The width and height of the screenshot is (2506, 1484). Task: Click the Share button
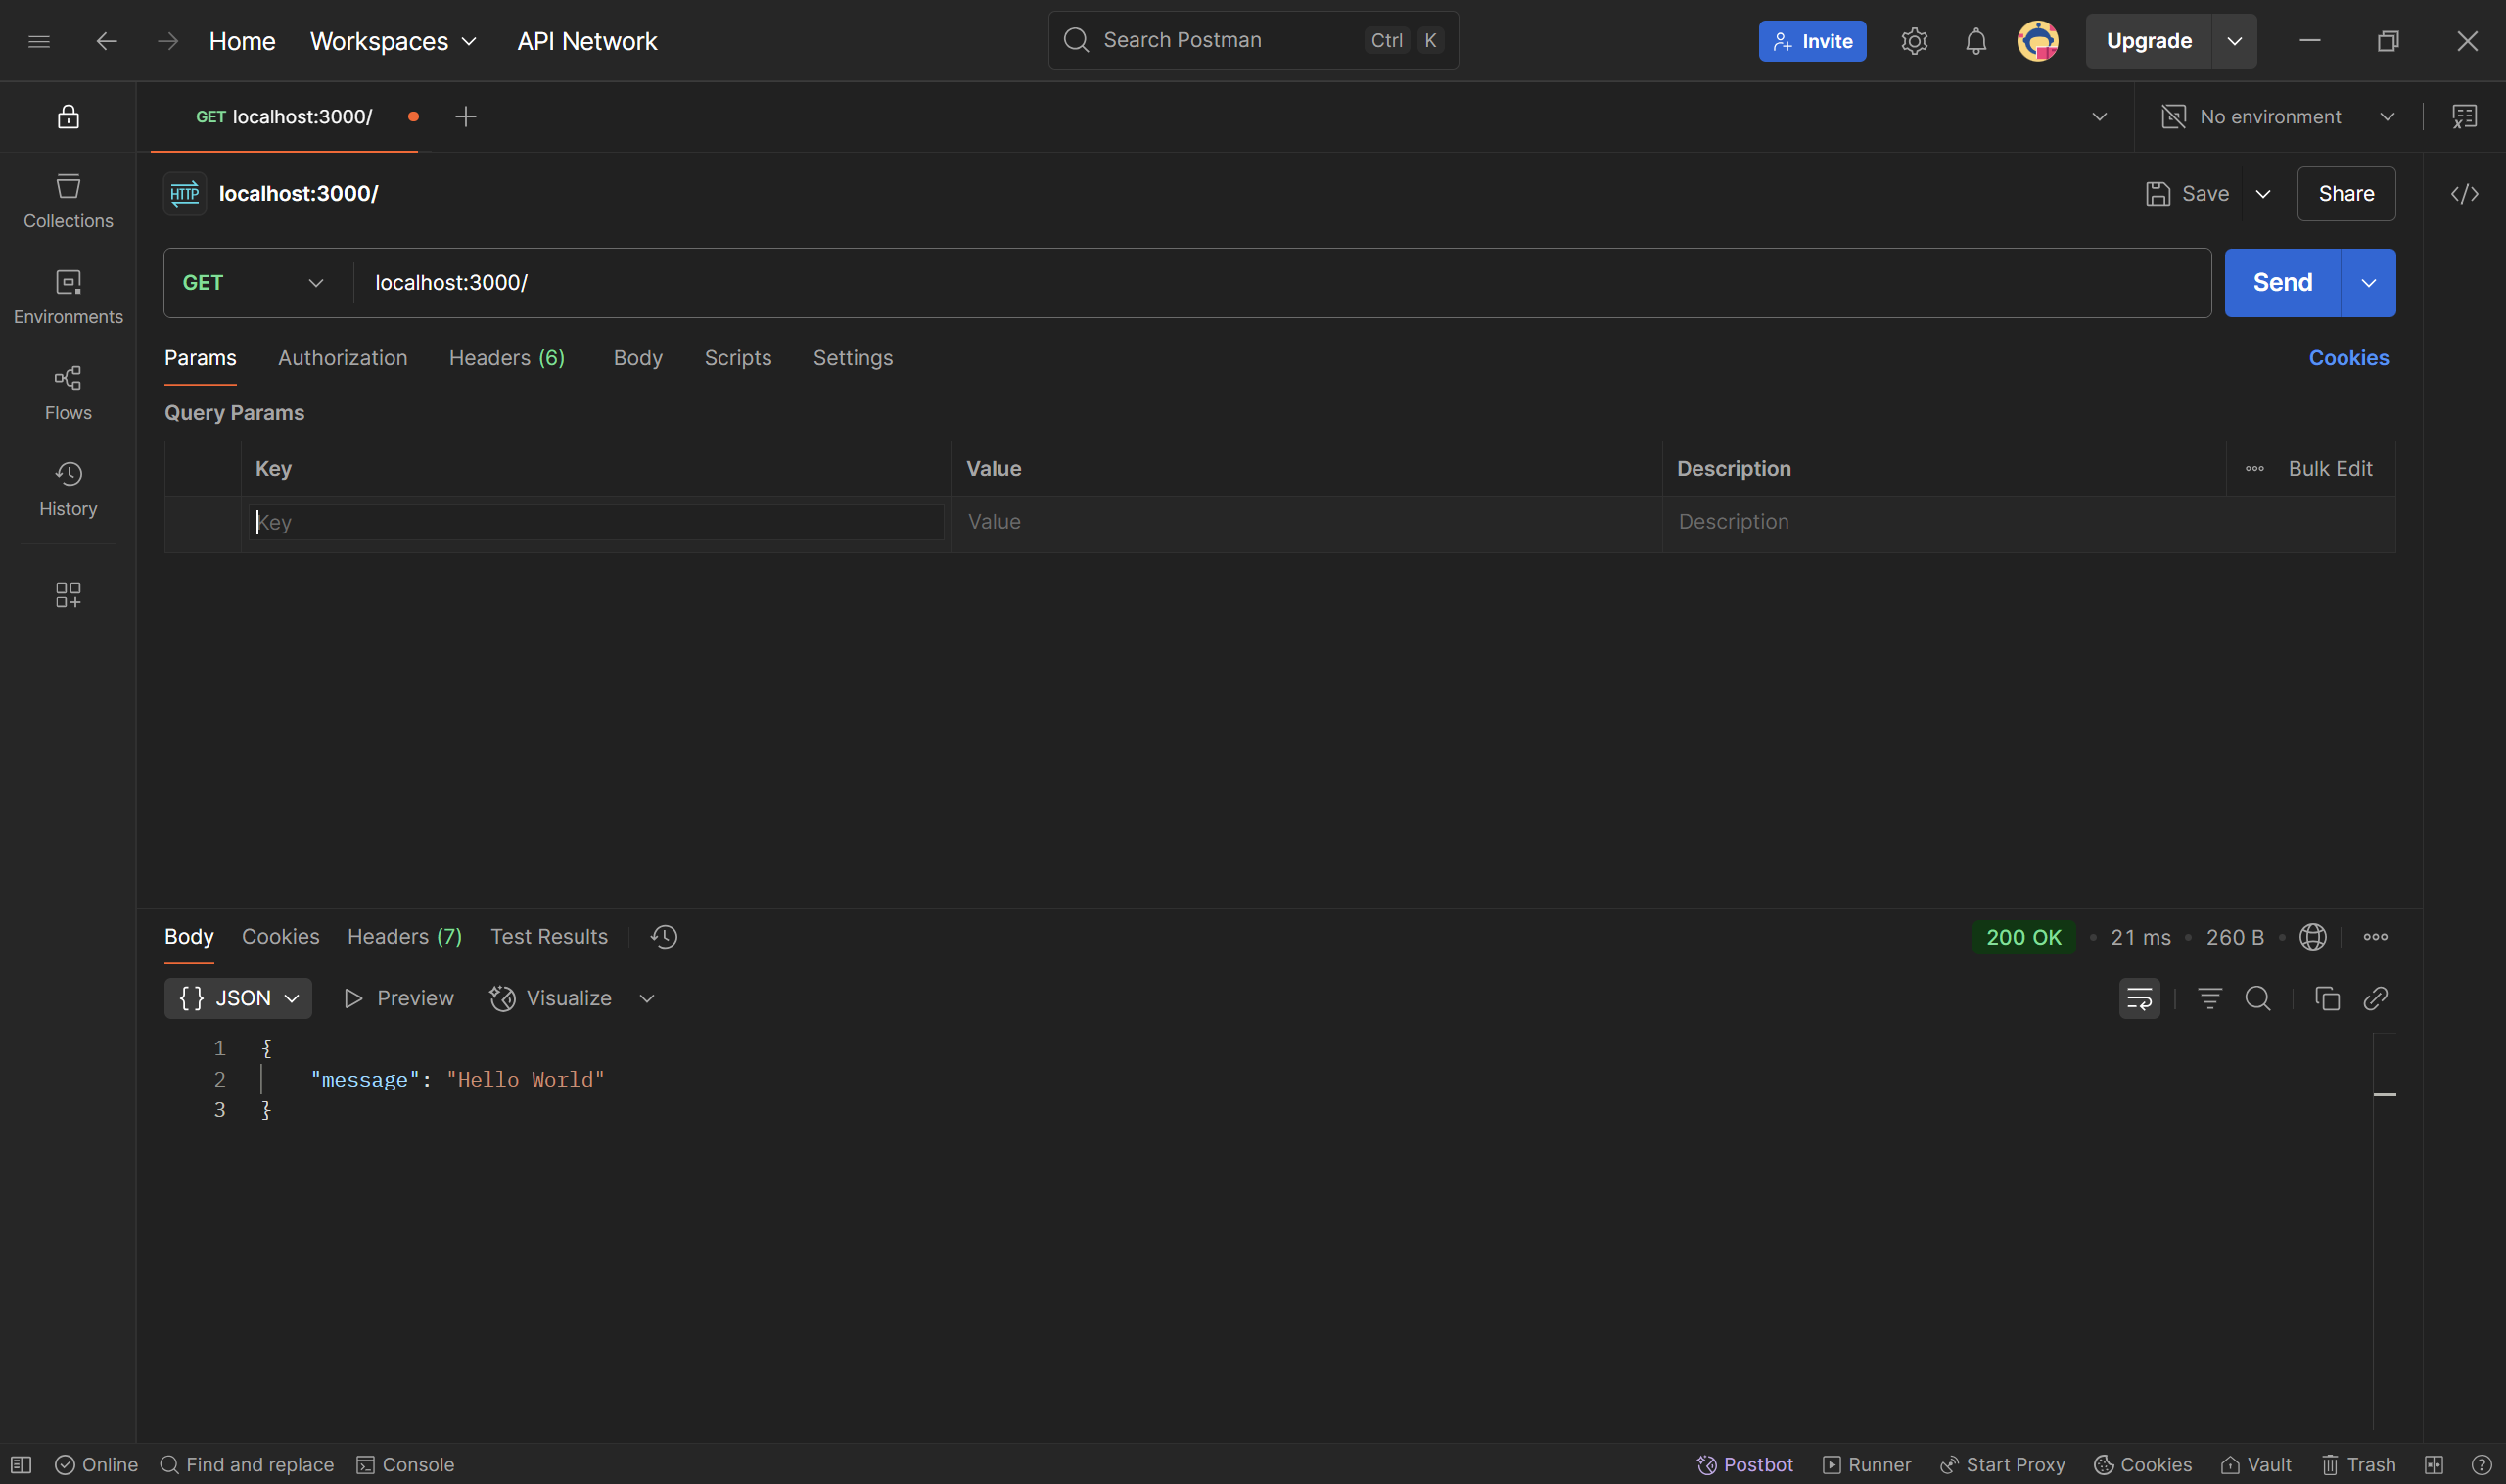pos(2346,193)
